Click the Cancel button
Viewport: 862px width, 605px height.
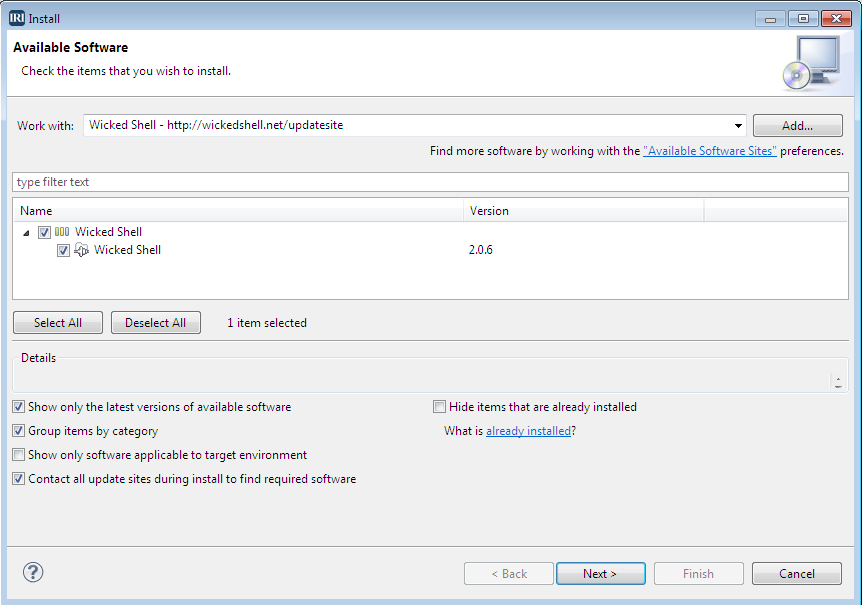coord(797,574)
